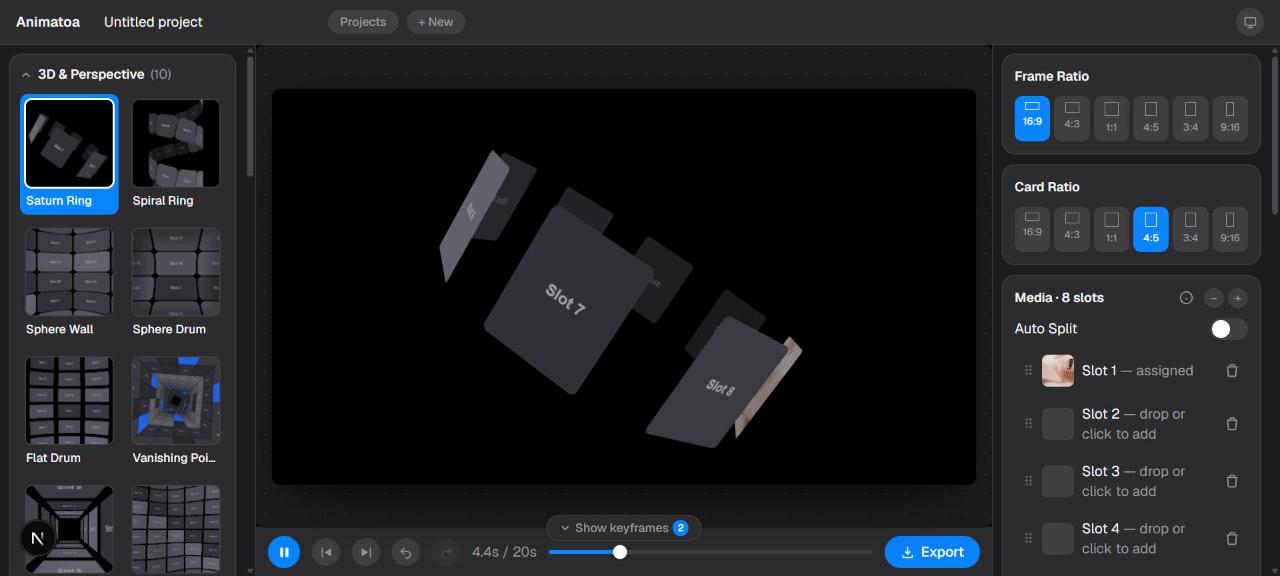Set card ratio to 4:5
This screenshot has height=576, width=1280.
coord(1151,229)
